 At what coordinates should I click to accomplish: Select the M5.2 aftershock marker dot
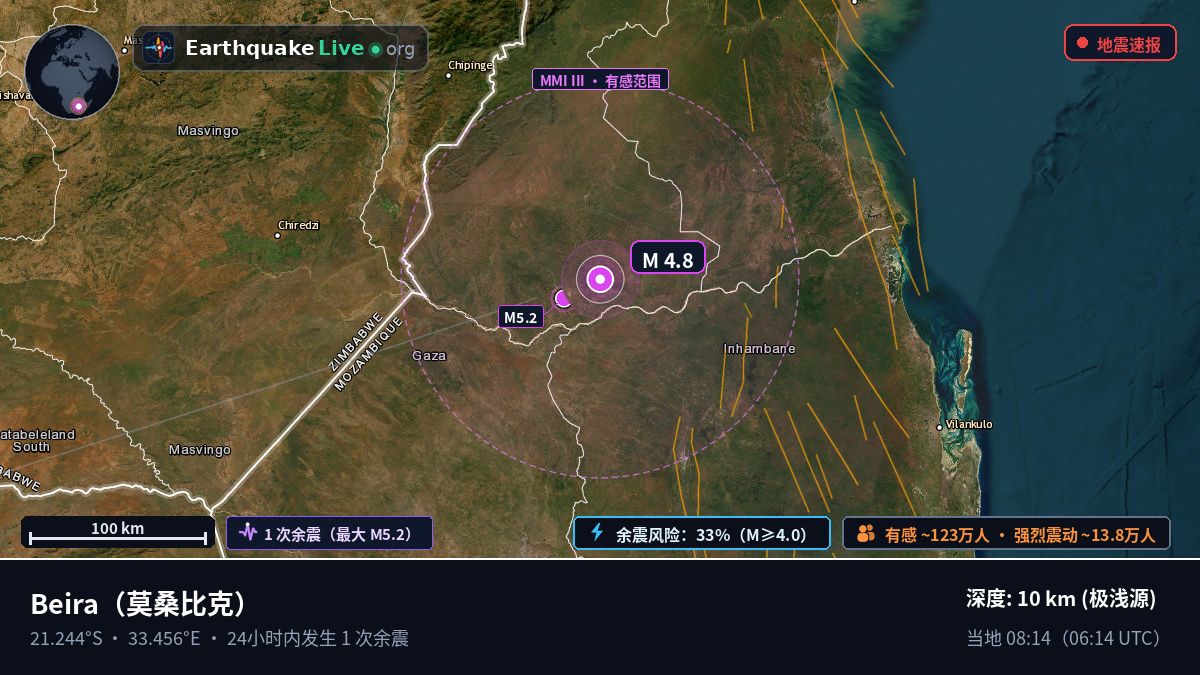click(563, 298)
